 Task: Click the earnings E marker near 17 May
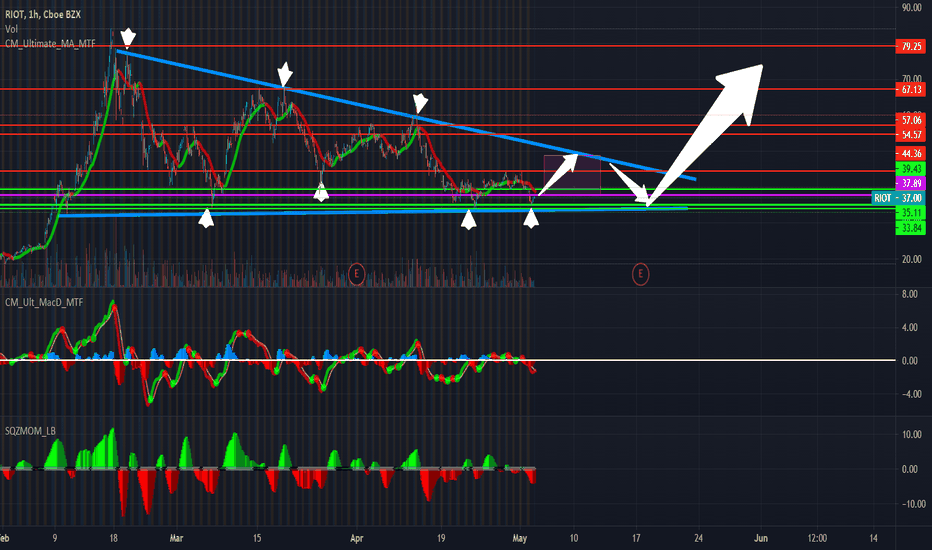[640, 274]
